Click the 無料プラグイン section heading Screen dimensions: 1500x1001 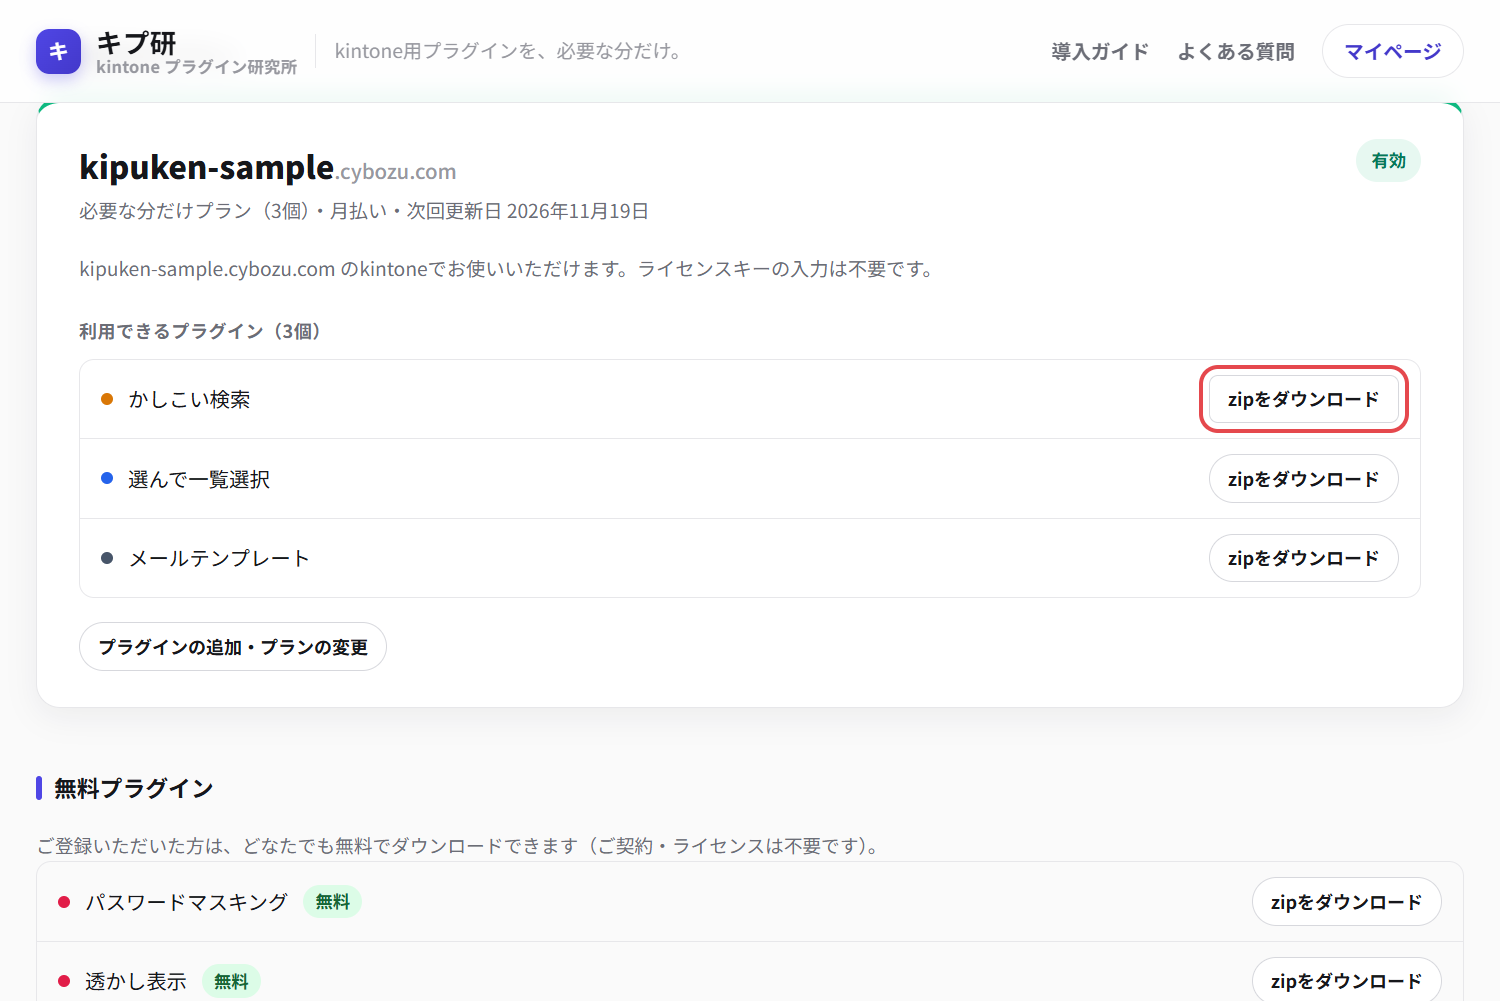[x=133, y=788]
